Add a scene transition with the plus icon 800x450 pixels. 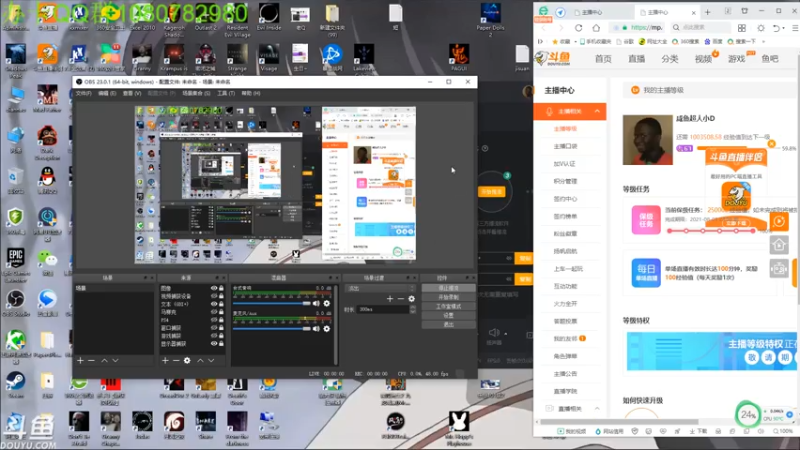(x=390, y=299)
